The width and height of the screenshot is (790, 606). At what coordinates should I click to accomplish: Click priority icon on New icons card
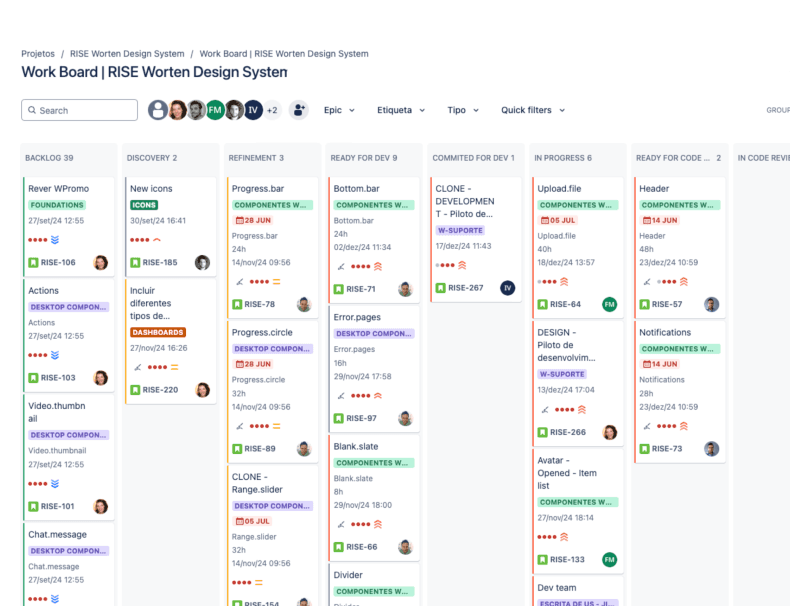157,240
